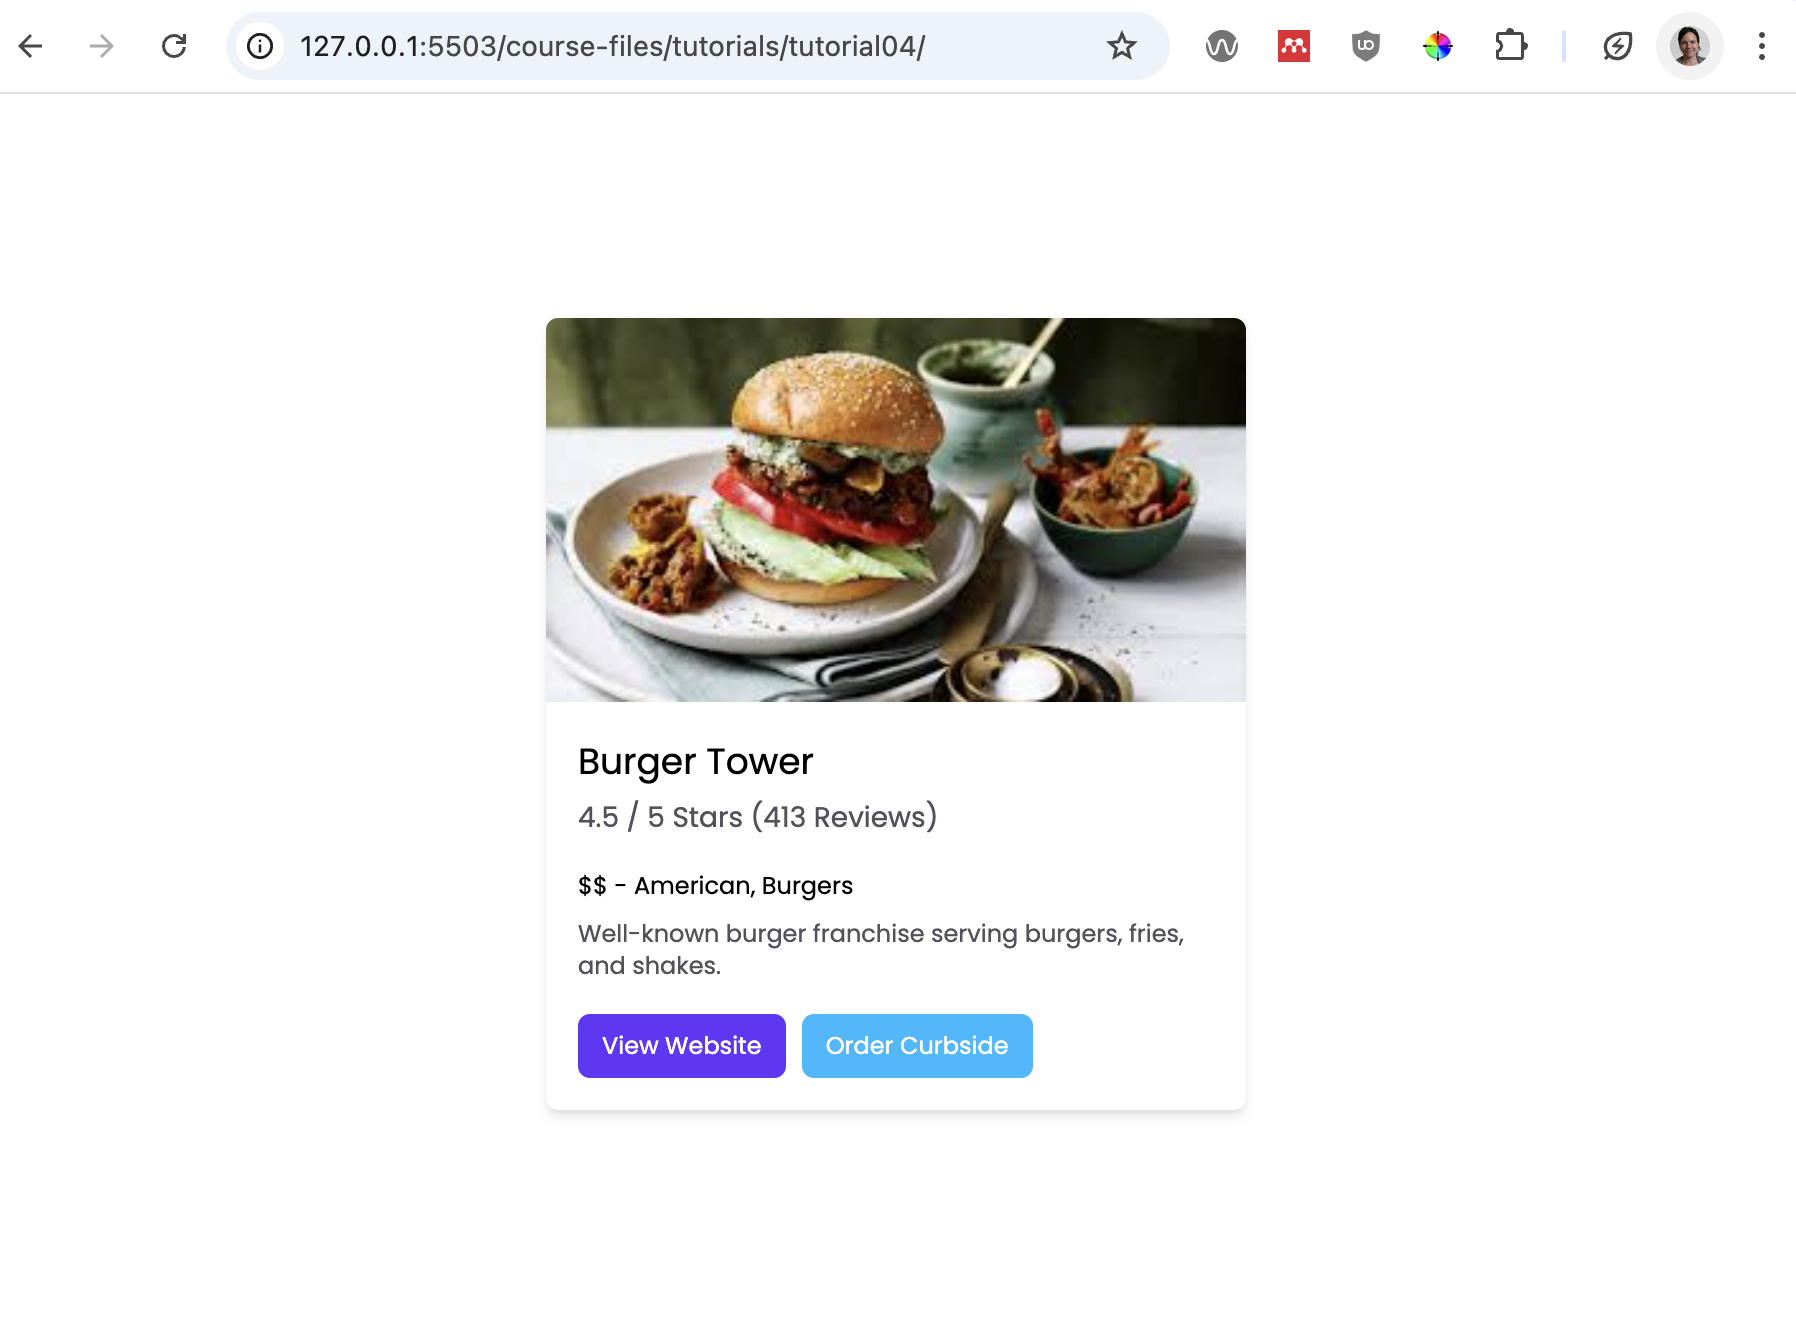Open the red Mendeley extension icon
Image resolution: width=1796 pixels, height=1324 pixels.
tap(1294, 46)
